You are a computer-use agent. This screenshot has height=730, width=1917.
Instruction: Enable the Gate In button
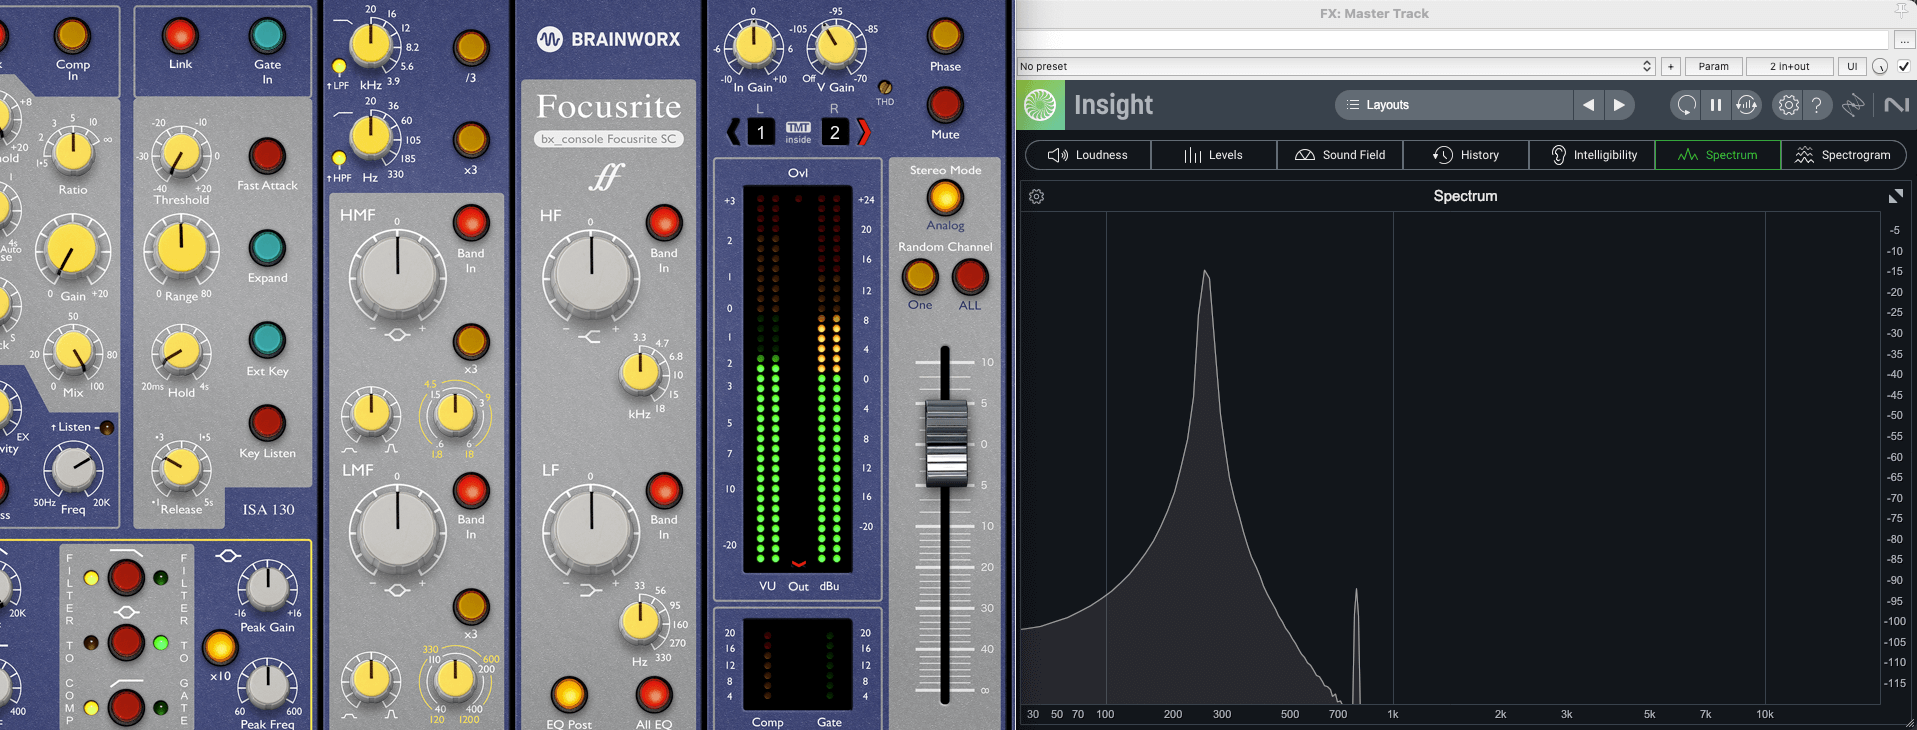[267, 36]
